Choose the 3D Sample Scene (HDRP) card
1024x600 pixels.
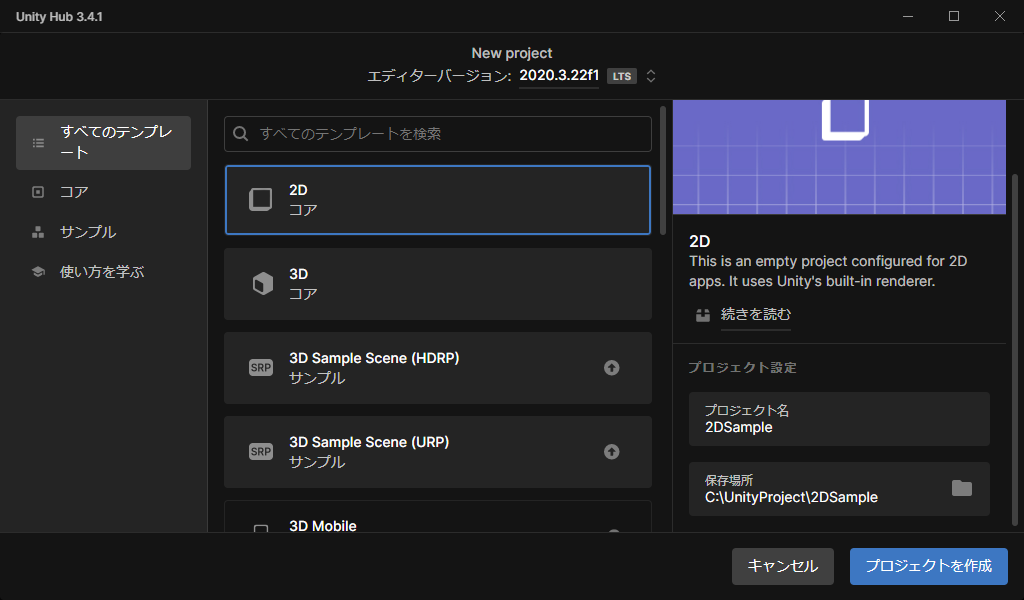point(438,368)
